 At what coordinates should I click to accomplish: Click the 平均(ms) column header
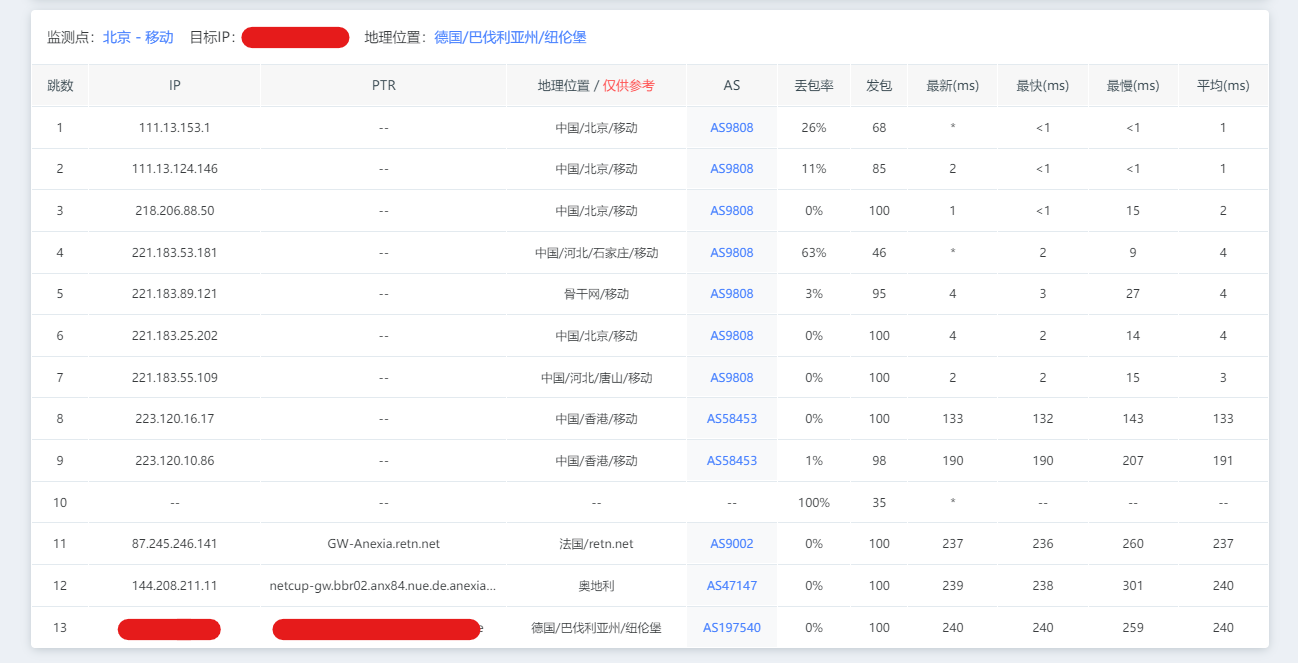(1223, 86)
